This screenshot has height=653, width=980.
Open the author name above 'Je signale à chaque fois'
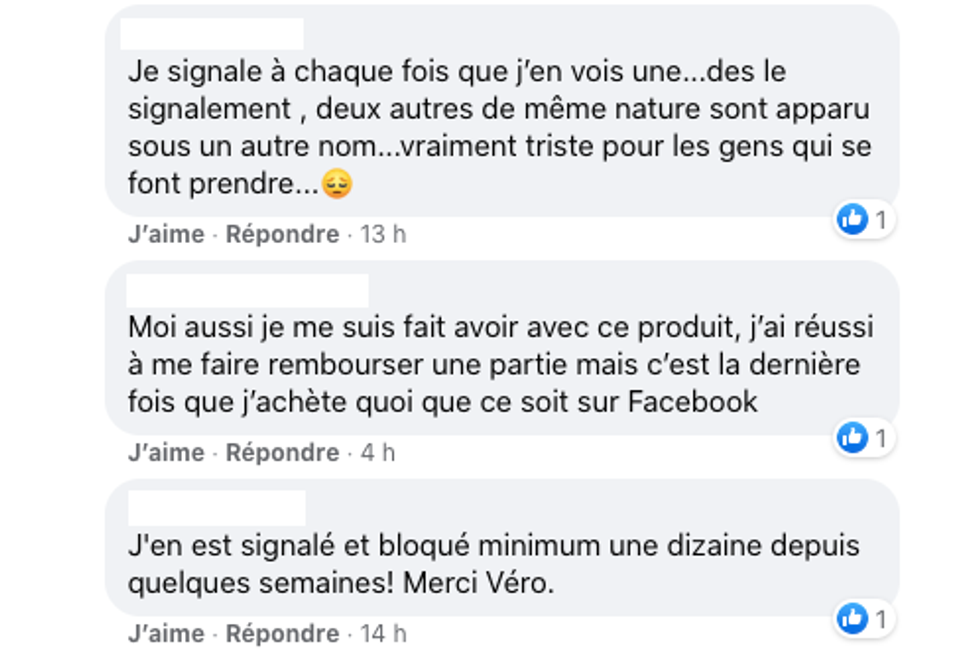click(211, 33)
